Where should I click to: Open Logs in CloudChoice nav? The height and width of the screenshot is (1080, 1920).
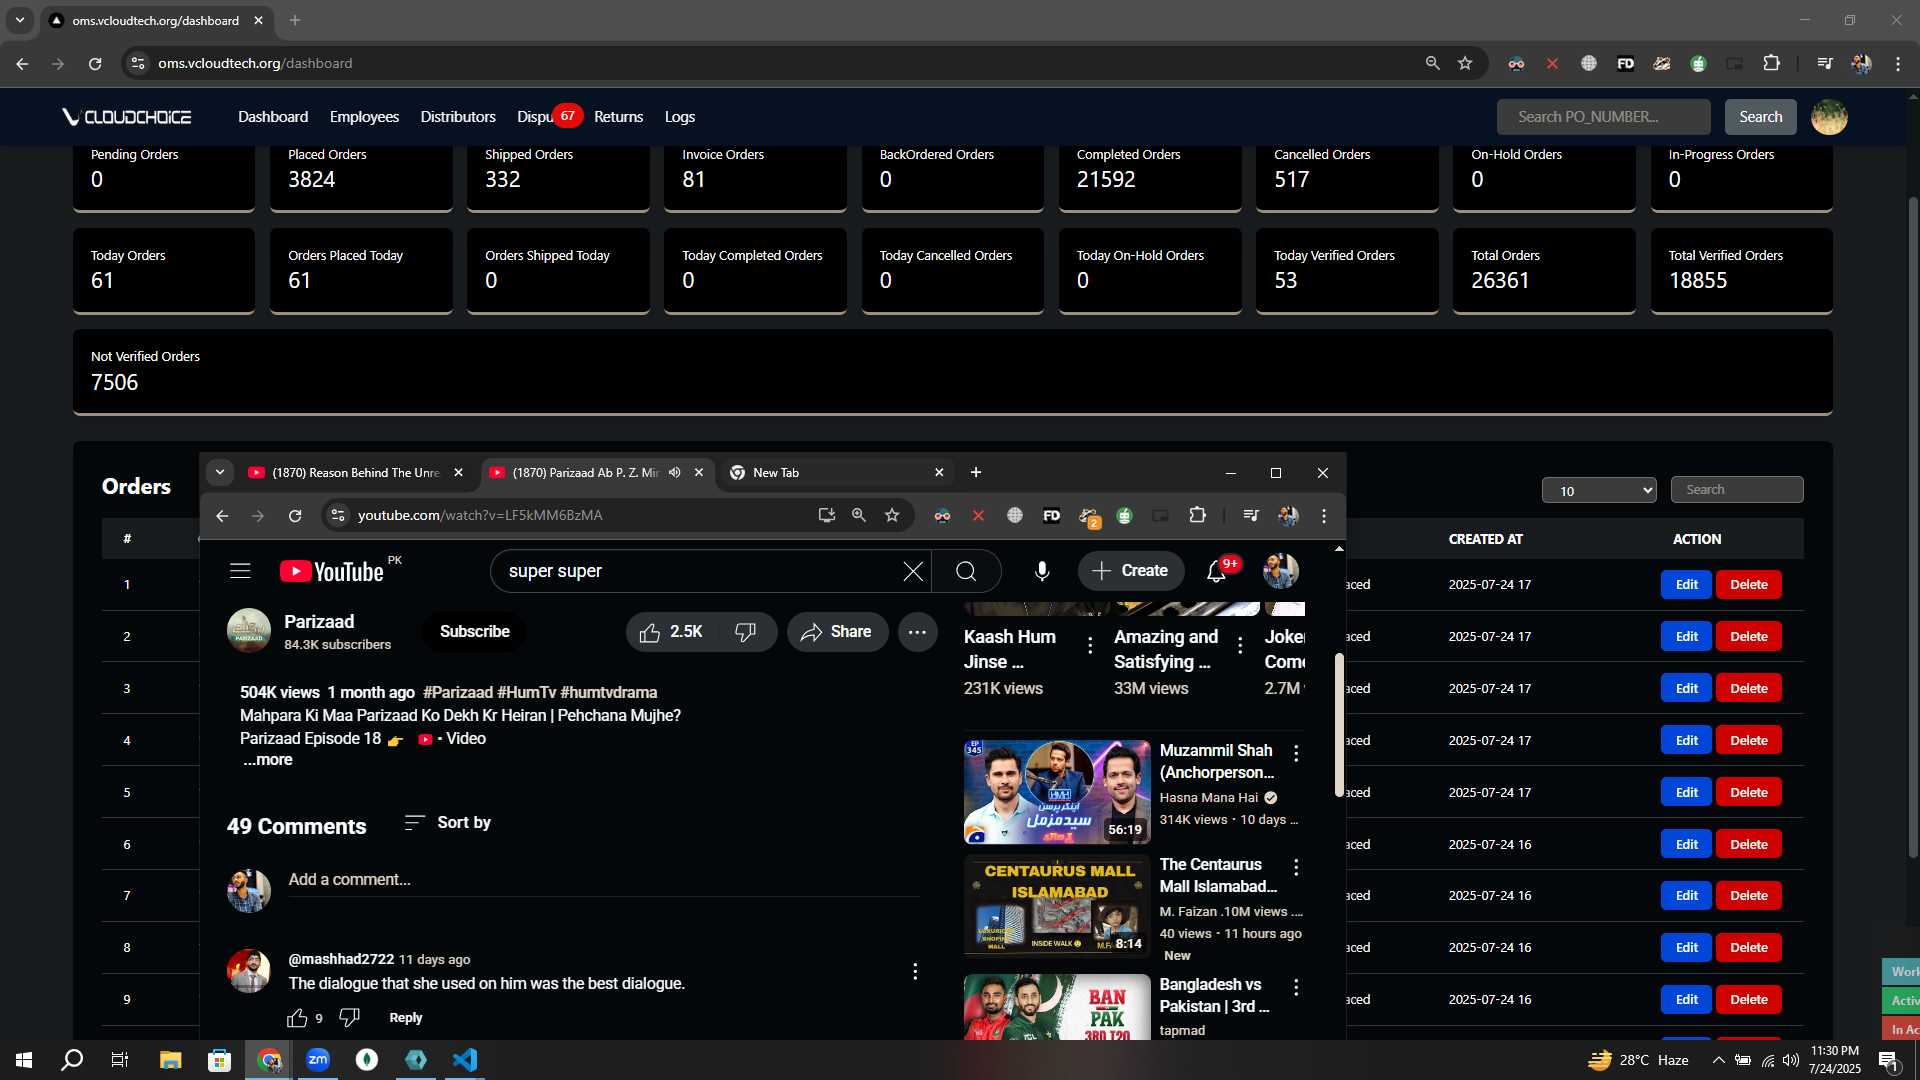click(x=679, y=117)
